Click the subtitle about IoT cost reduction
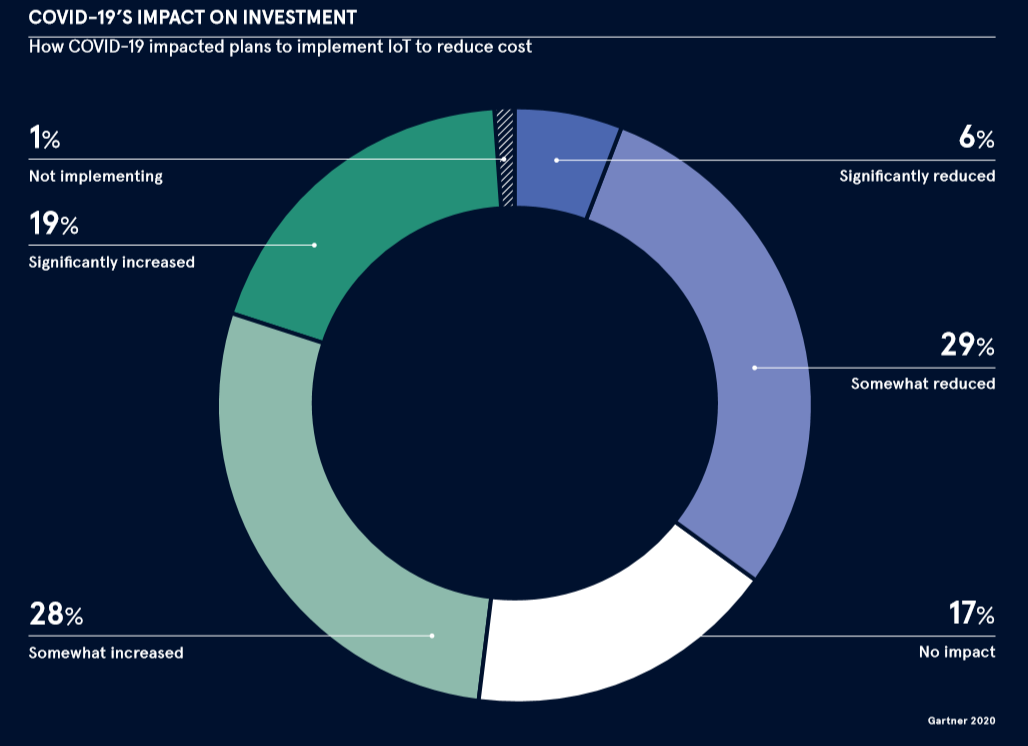 280,47
